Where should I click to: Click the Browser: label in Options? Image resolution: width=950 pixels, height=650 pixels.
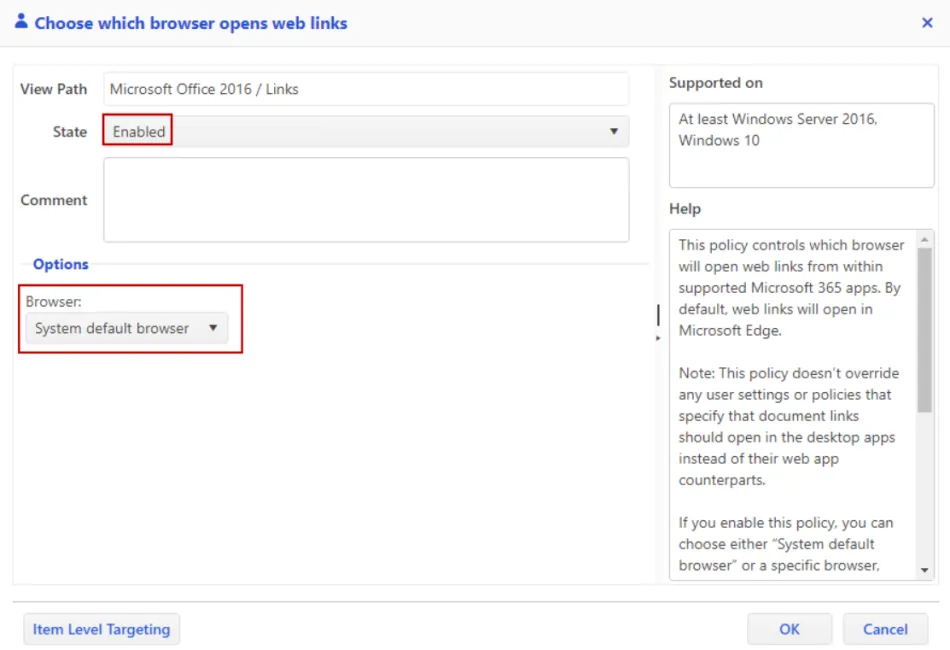(x=51, y=300)
